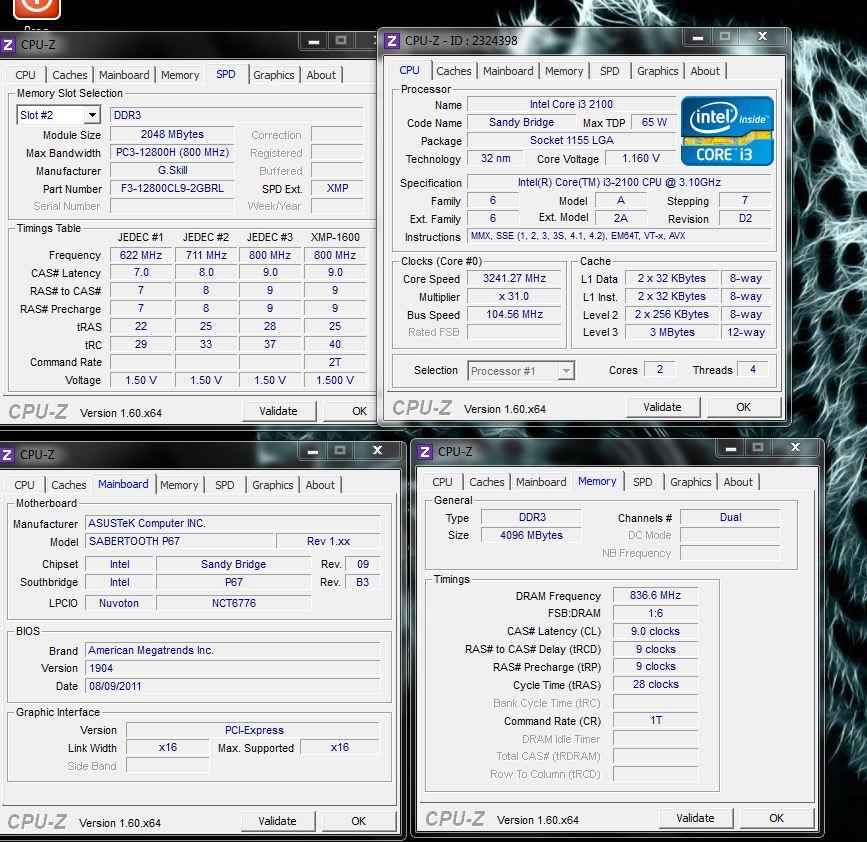Switch to CPU tab in Mainboard window
Image resolution: width=867 pixels, height=842 pixels.
[24, 485]
